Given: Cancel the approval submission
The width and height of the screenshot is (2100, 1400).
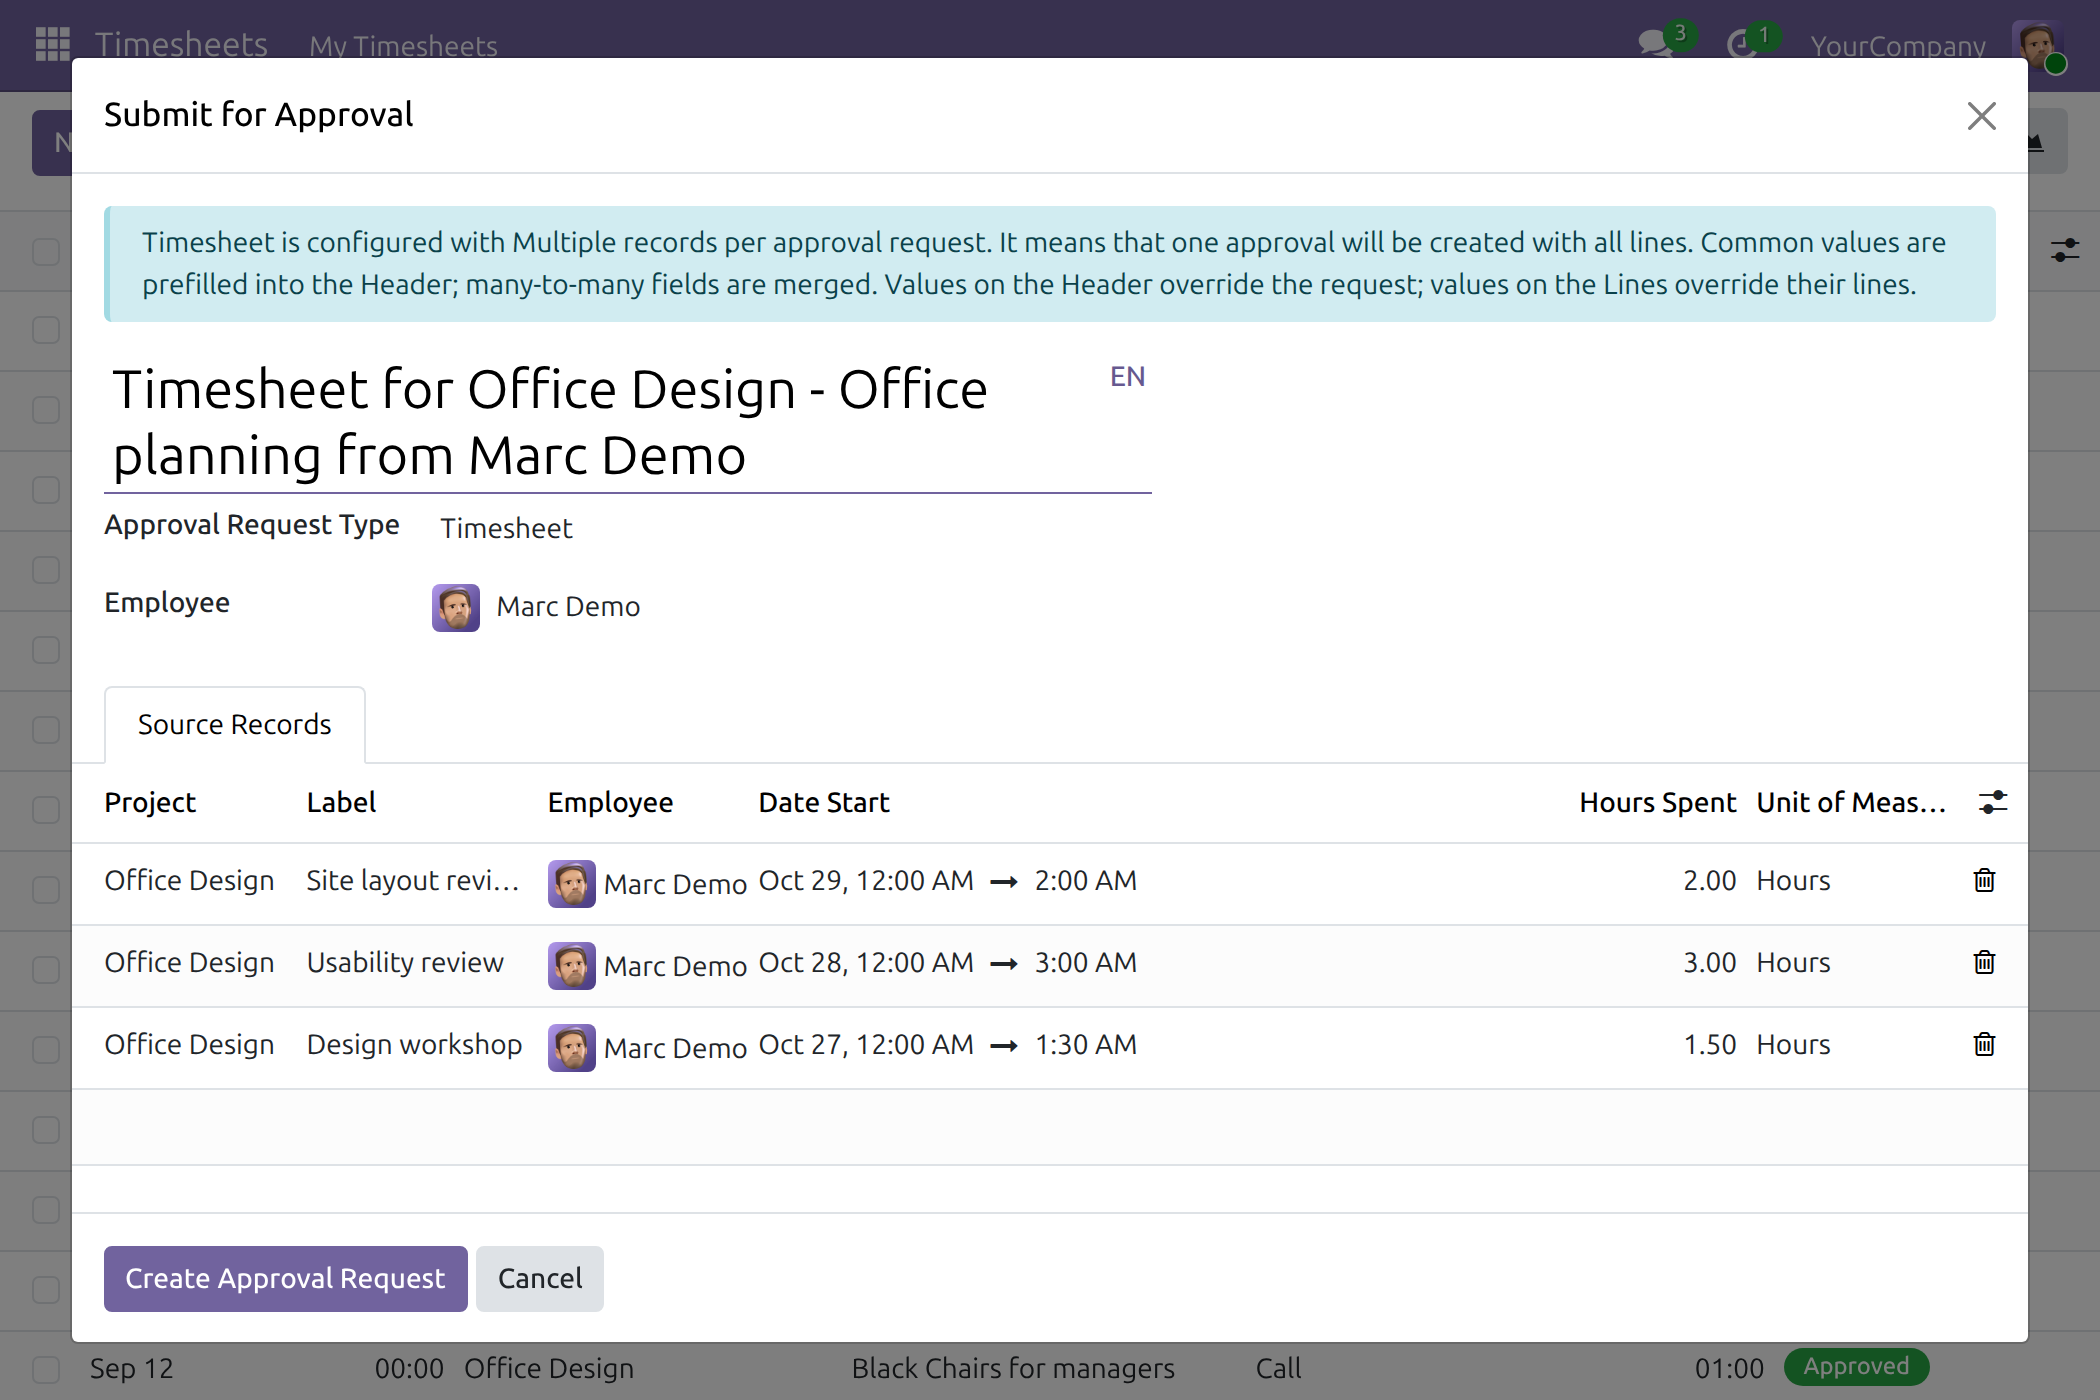Looking at the screenshot, I should pyautogui.click(x=540, y=1278).
